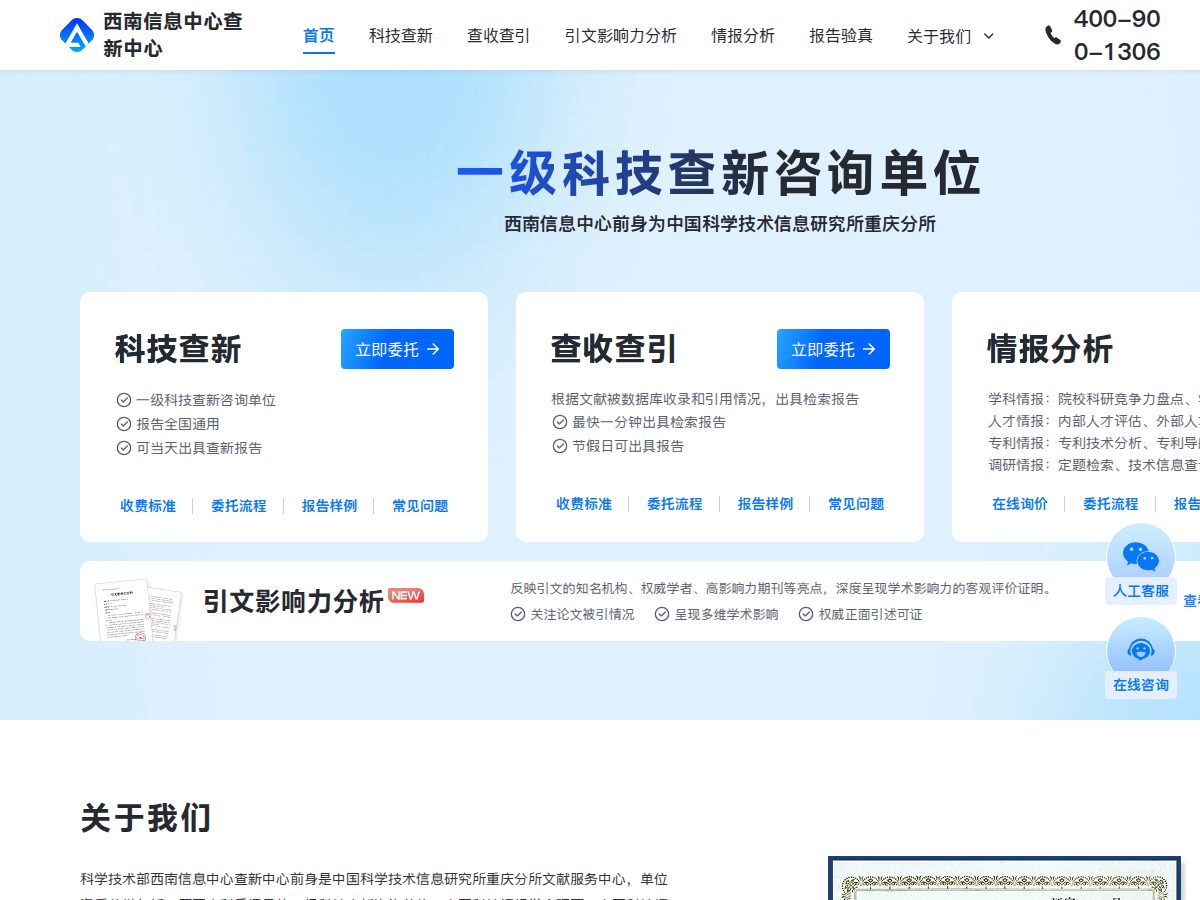Click the 查收查引 card heading

614,349
